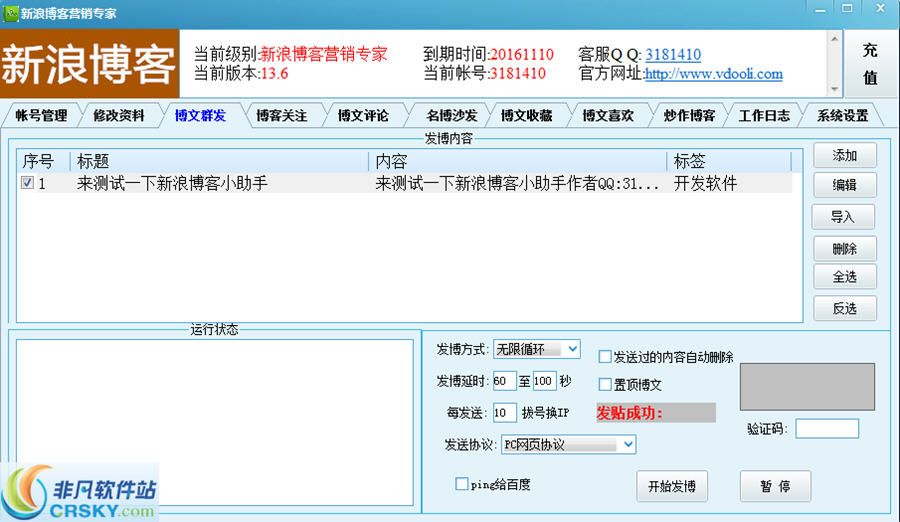900x522 pixels.
Task: Click the 新浪博客 logo banner
Action: point(90,64)
